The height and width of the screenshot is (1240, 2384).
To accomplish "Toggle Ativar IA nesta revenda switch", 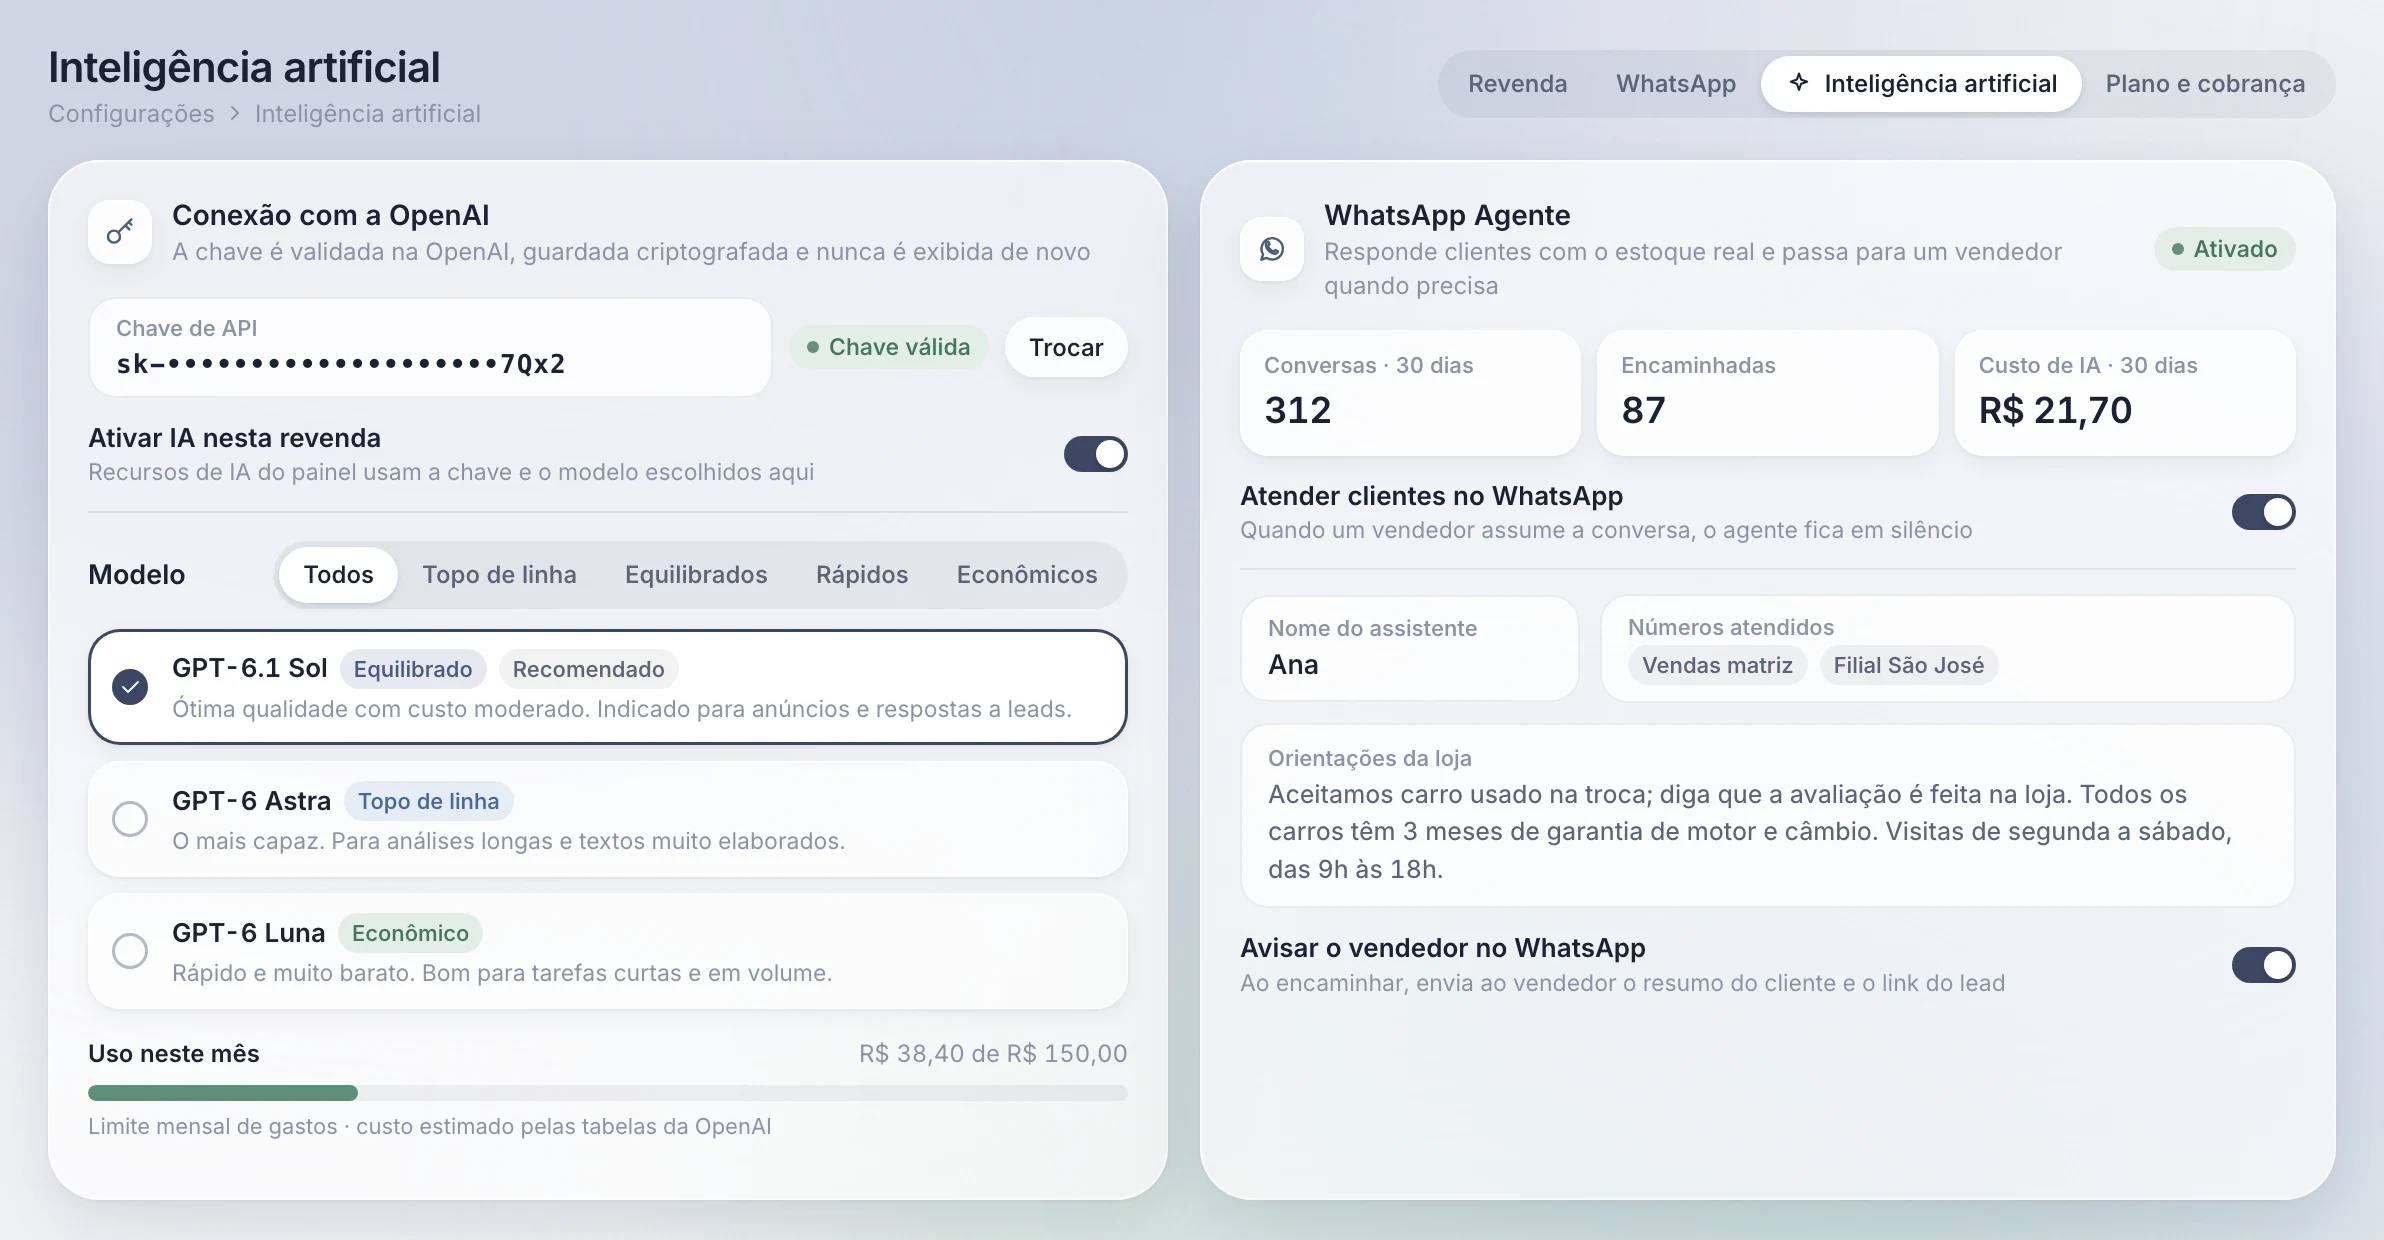I will (1095, 454).
